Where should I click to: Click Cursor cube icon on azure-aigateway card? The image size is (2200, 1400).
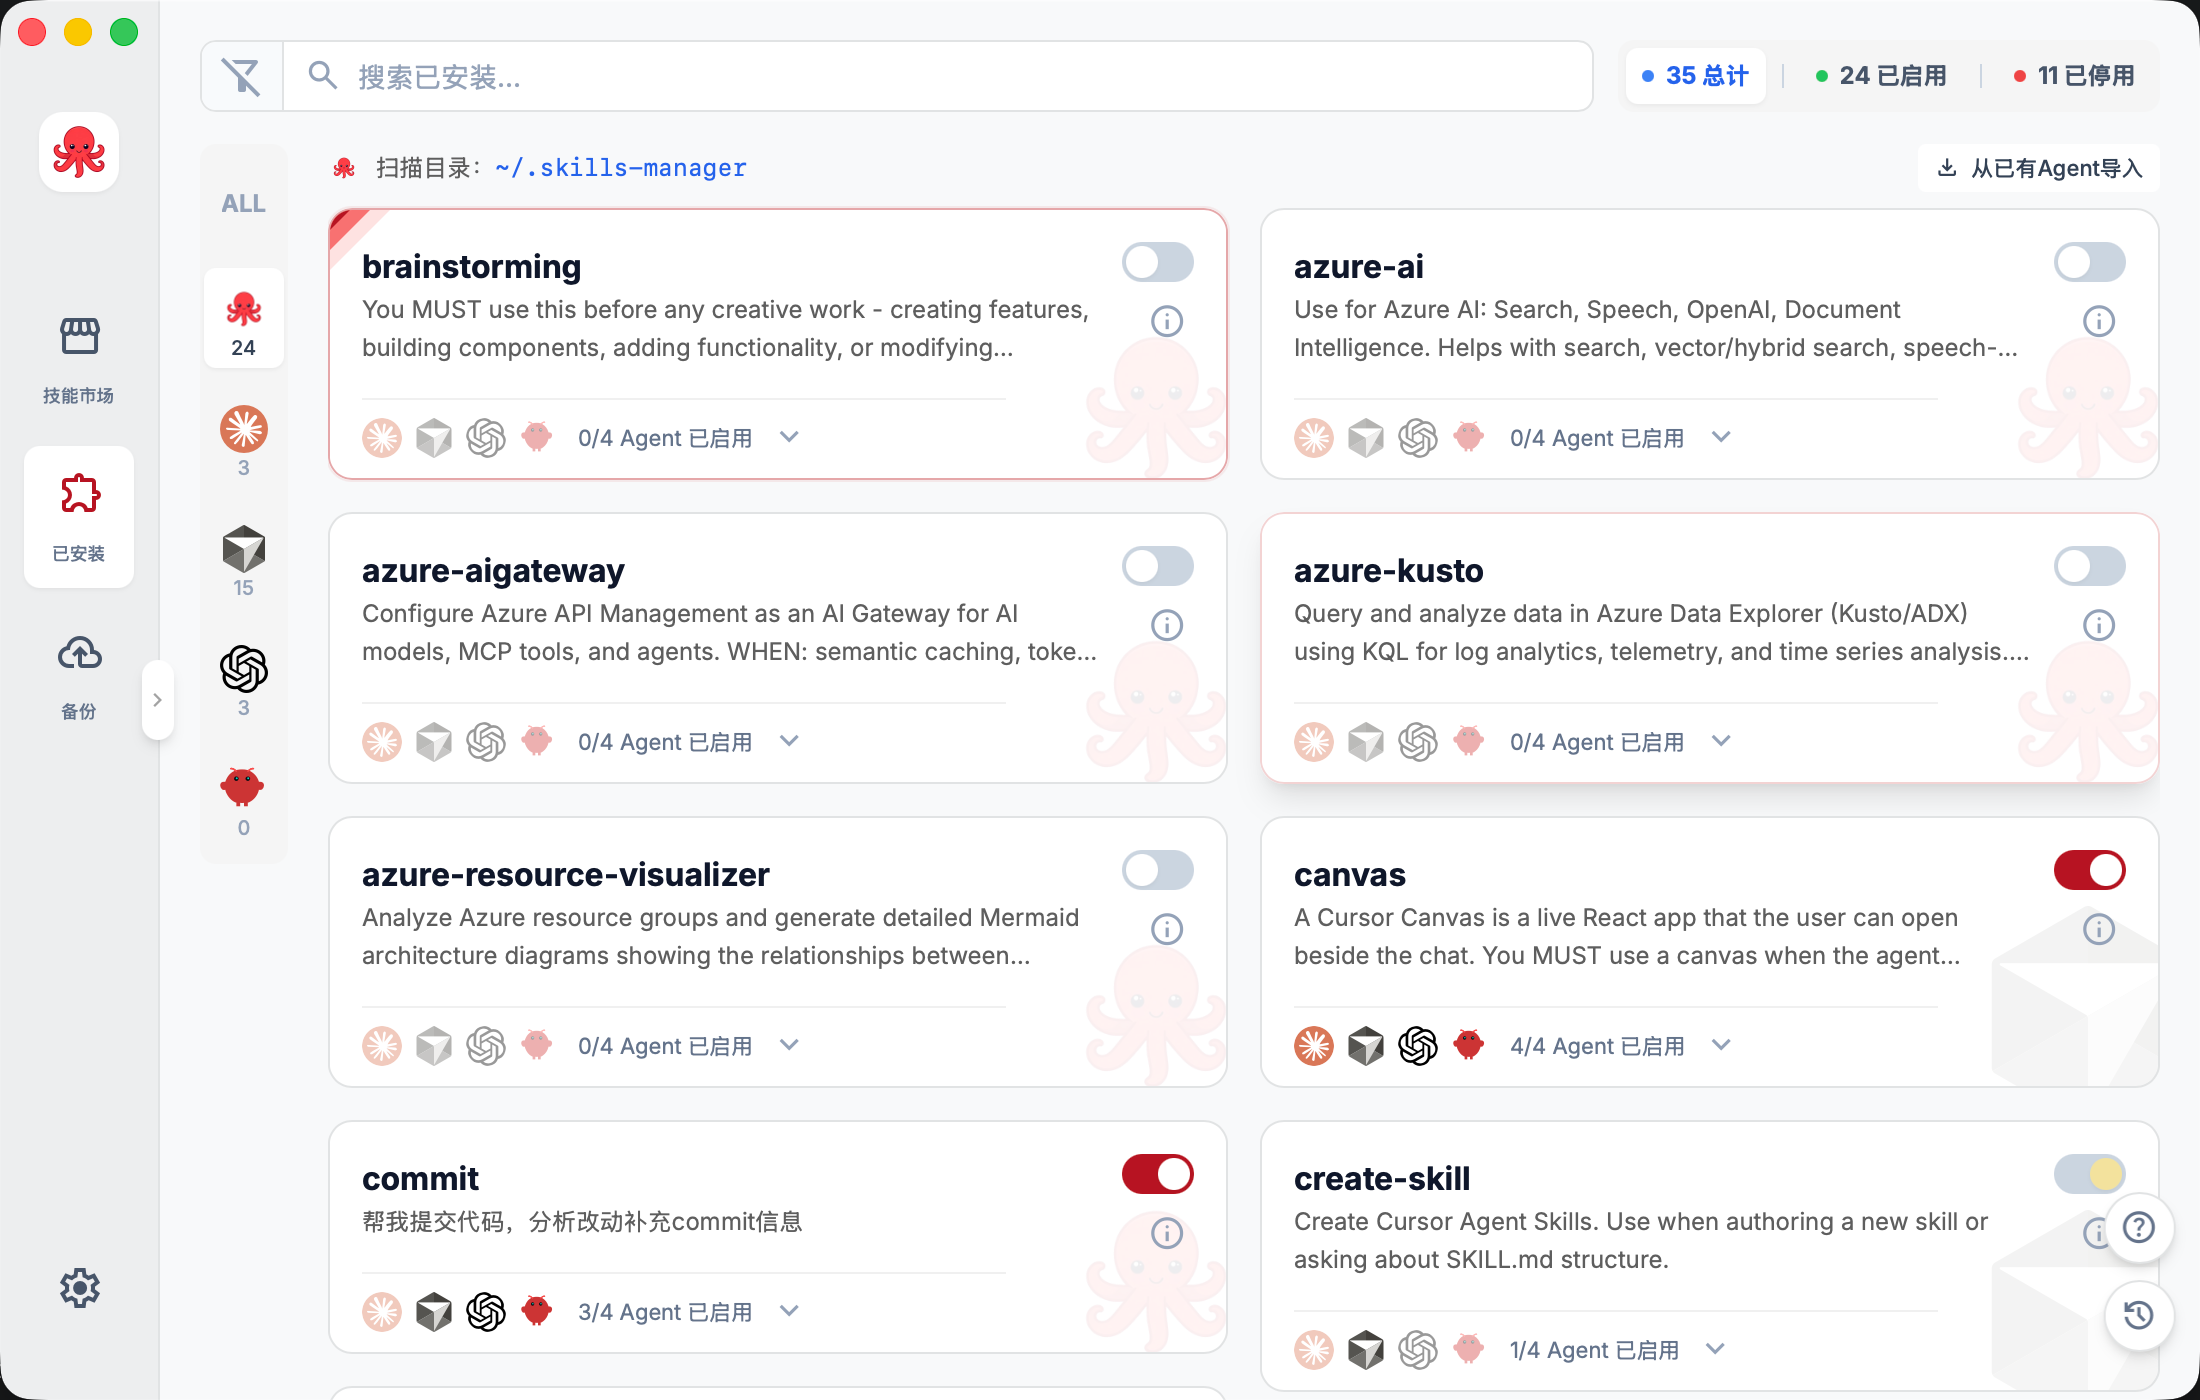pyautogui.click(x=434, y=742)
